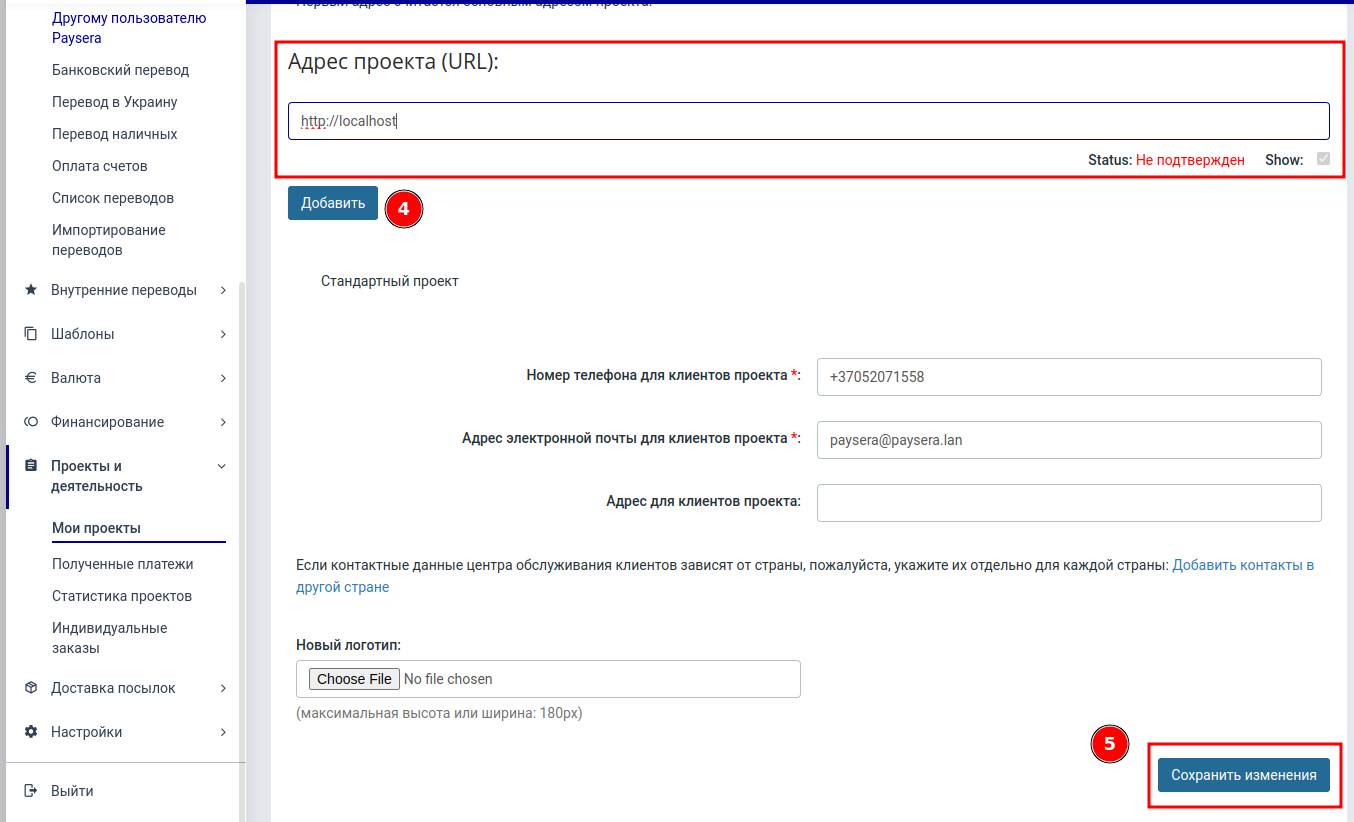Click the clipboard icon beside Проекты и деятельность

[30, 466]
